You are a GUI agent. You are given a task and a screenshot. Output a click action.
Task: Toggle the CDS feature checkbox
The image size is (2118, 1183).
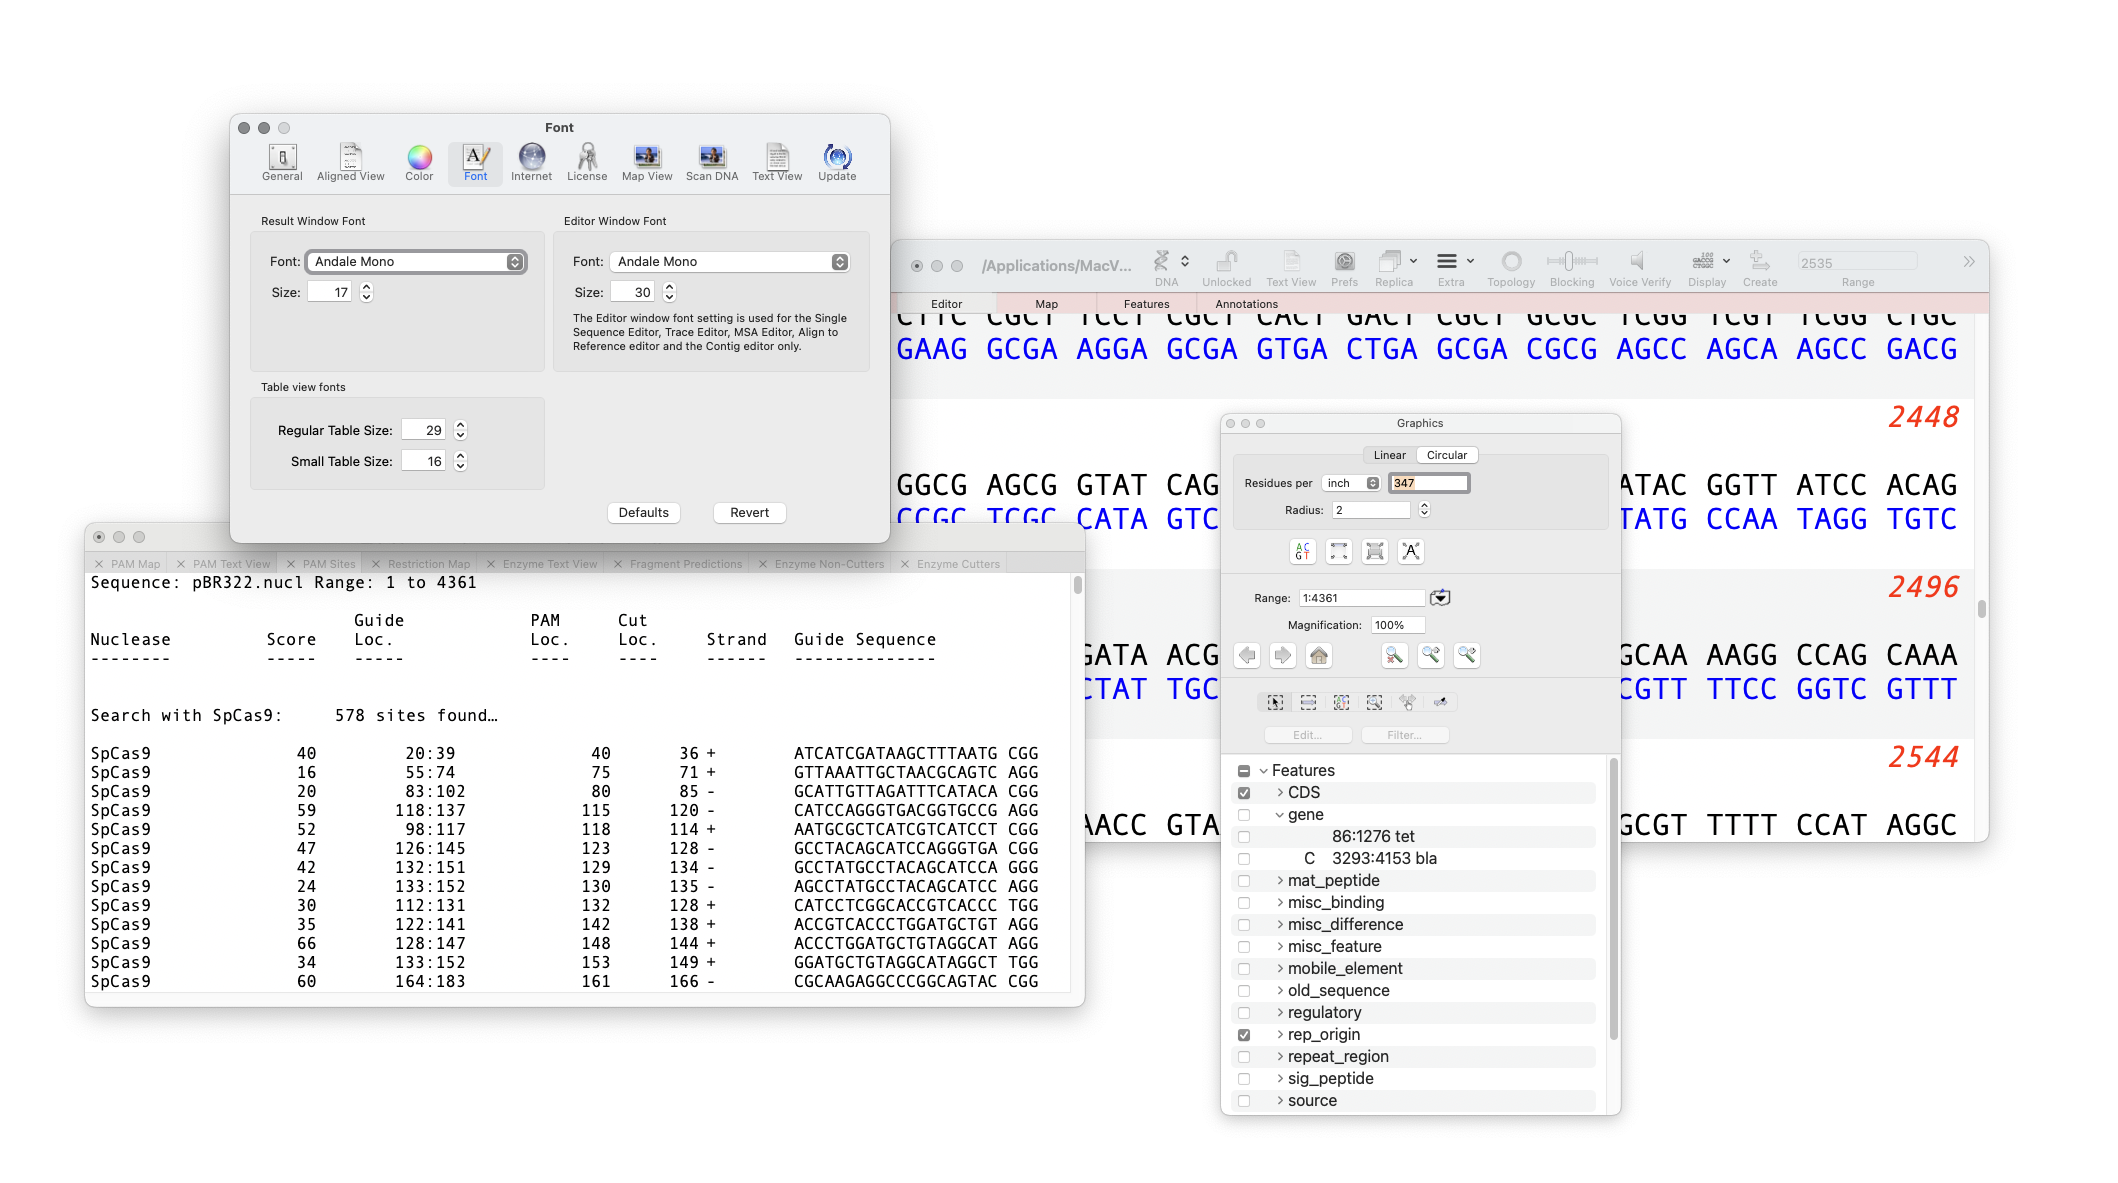(1244, 793)
